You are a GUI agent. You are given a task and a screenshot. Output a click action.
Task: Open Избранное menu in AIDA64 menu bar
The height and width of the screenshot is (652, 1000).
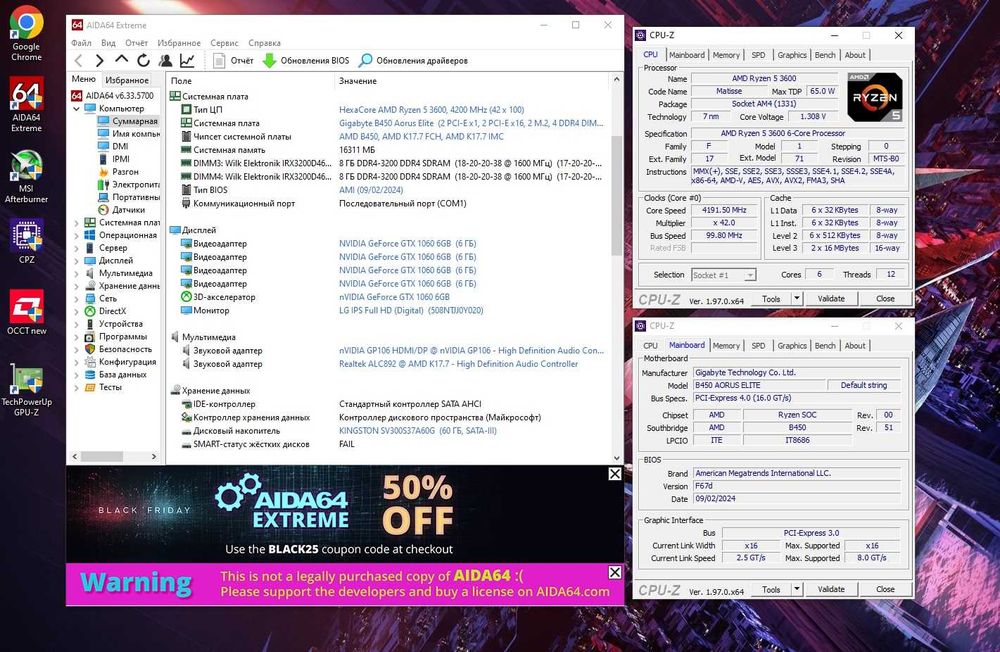[x=179, y=43]
